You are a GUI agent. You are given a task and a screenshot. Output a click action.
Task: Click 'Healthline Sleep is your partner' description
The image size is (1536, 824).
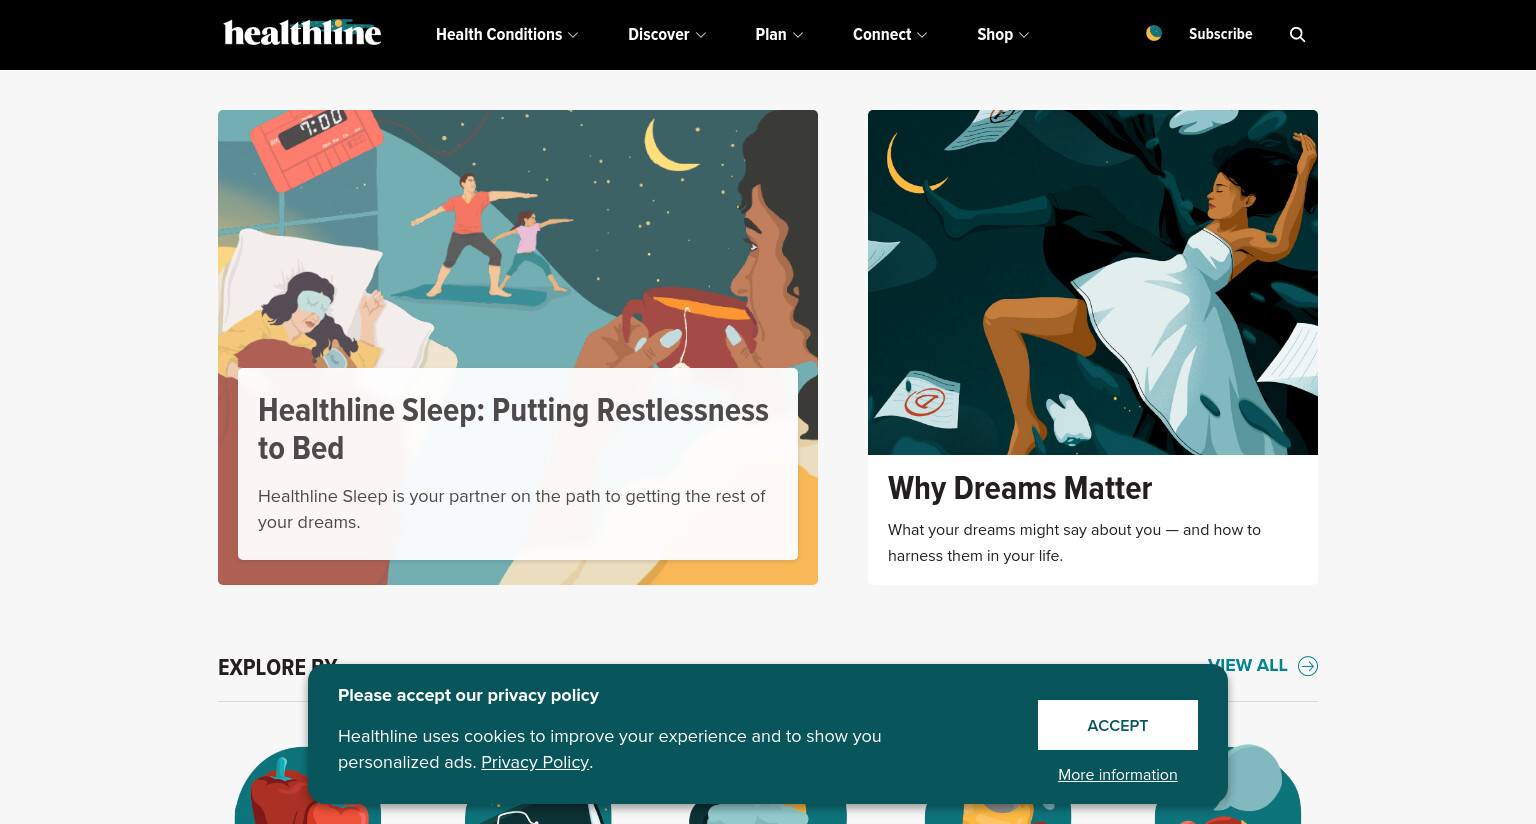[x=512, y=509]
